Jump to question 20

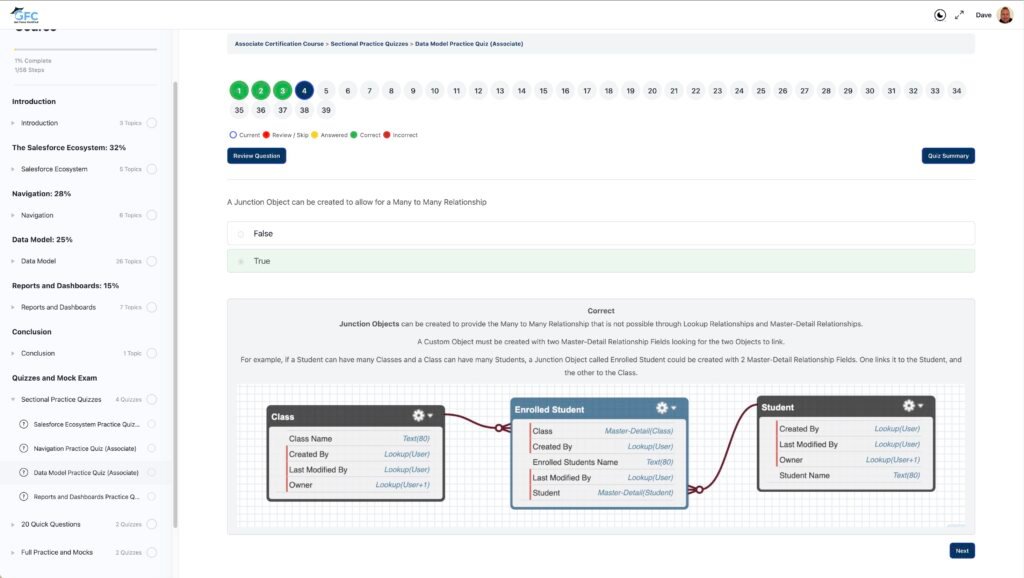click(x=652, y=91)
